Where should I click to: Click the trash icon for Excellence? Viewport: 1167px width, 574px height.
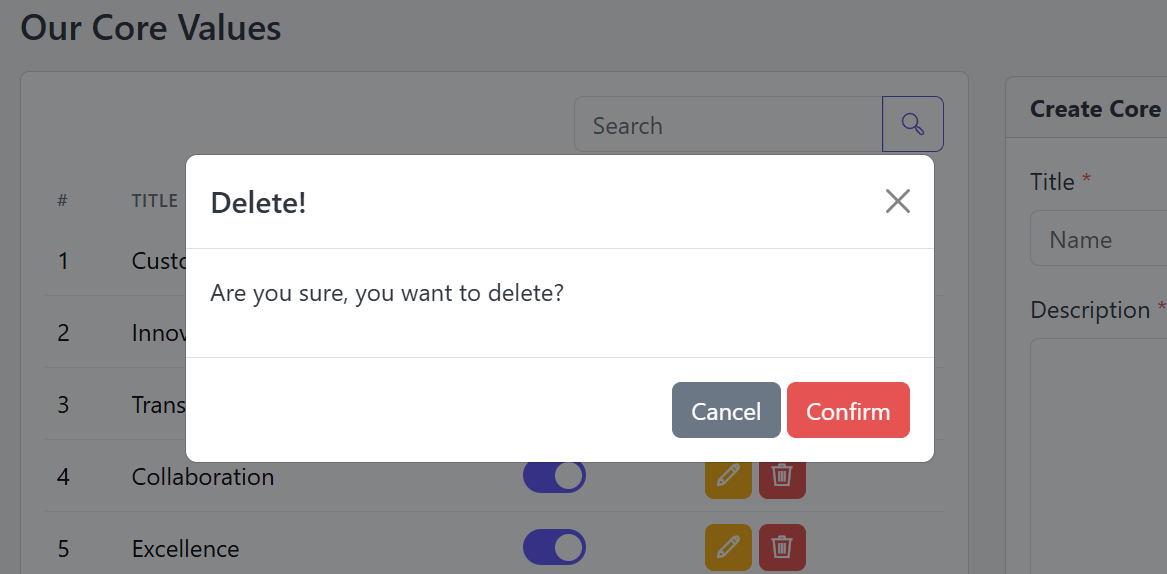point(781,548)
